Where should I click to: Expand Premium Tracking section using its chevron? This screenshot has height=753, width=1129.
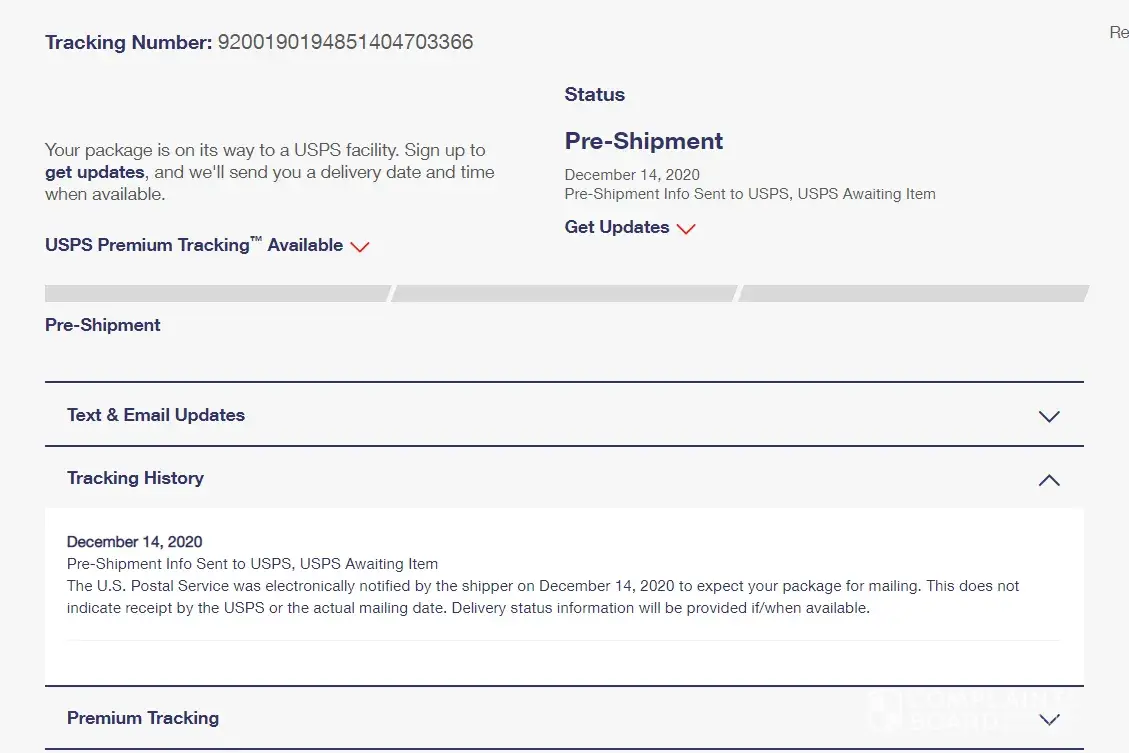(1048, 719)
